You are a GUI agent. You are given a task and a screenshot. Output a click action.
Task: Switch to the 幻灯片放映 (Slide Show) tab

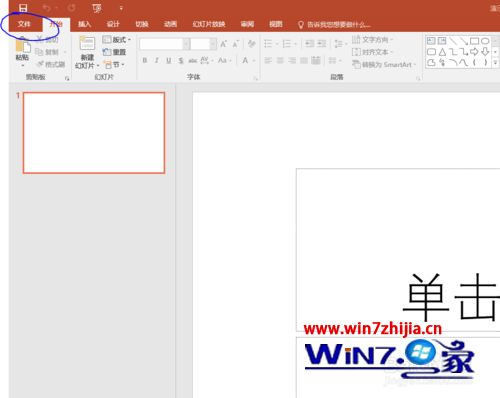pos(209,24)
